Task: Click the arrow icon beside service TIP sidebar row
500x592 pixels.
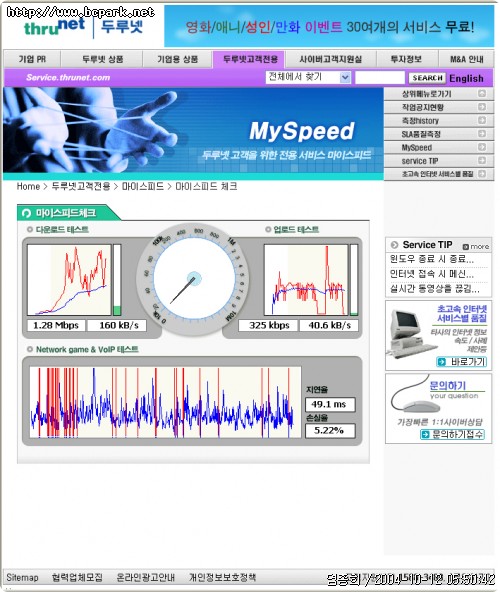Action: (x=481, y=160)
